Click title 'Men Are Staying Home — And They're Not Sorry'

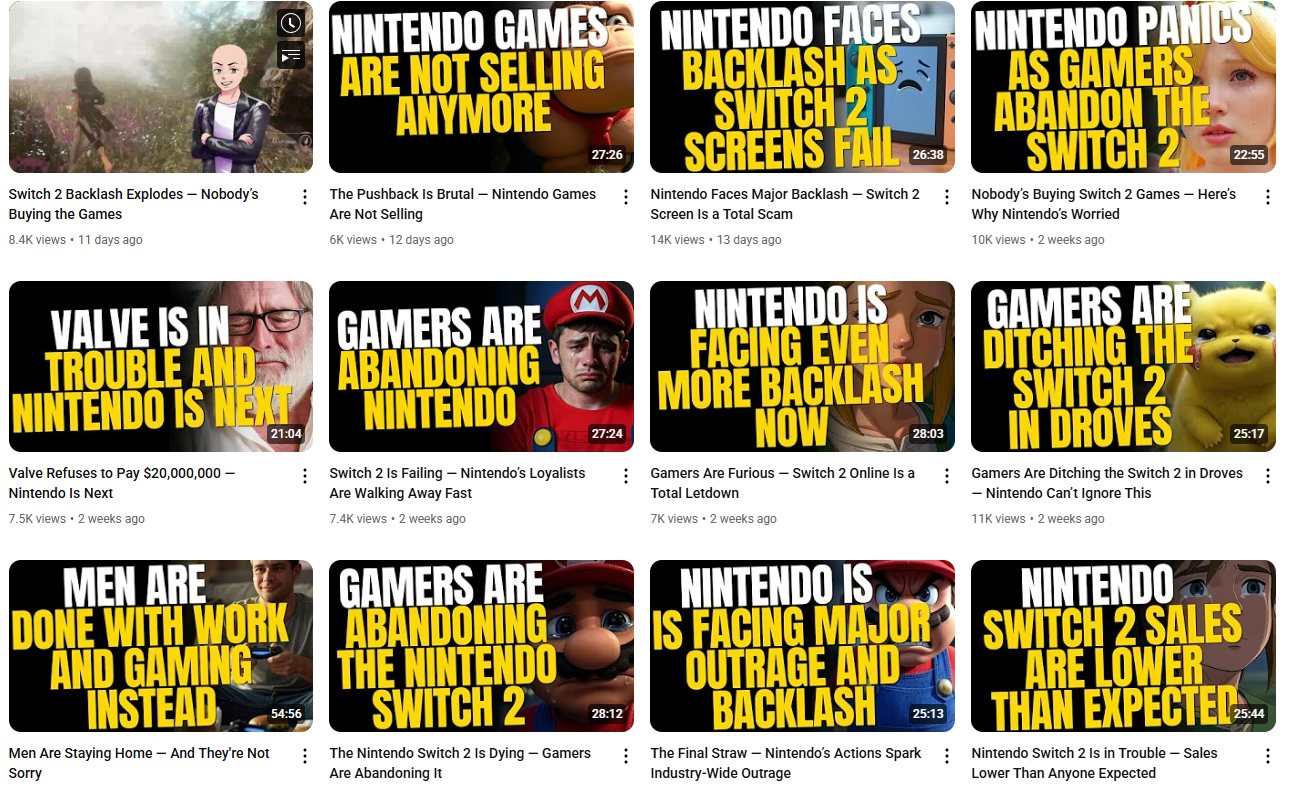pyautogui.click(x=140, y=763)
